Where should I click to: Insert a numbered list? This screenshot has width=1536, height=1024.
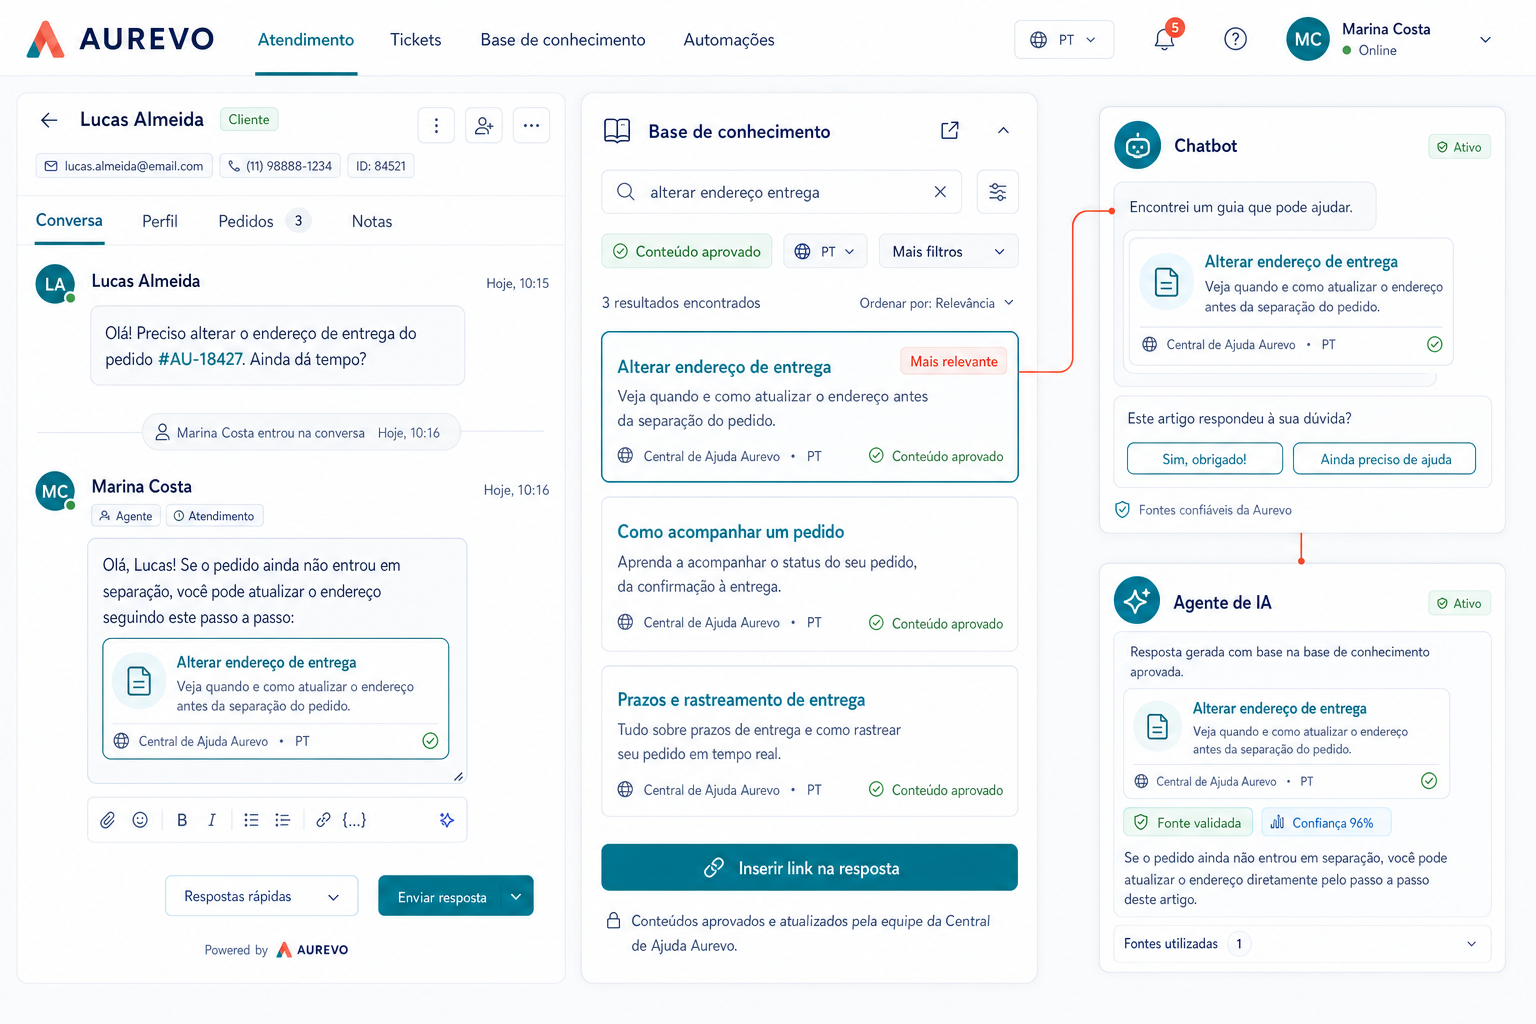click(283, 820)
